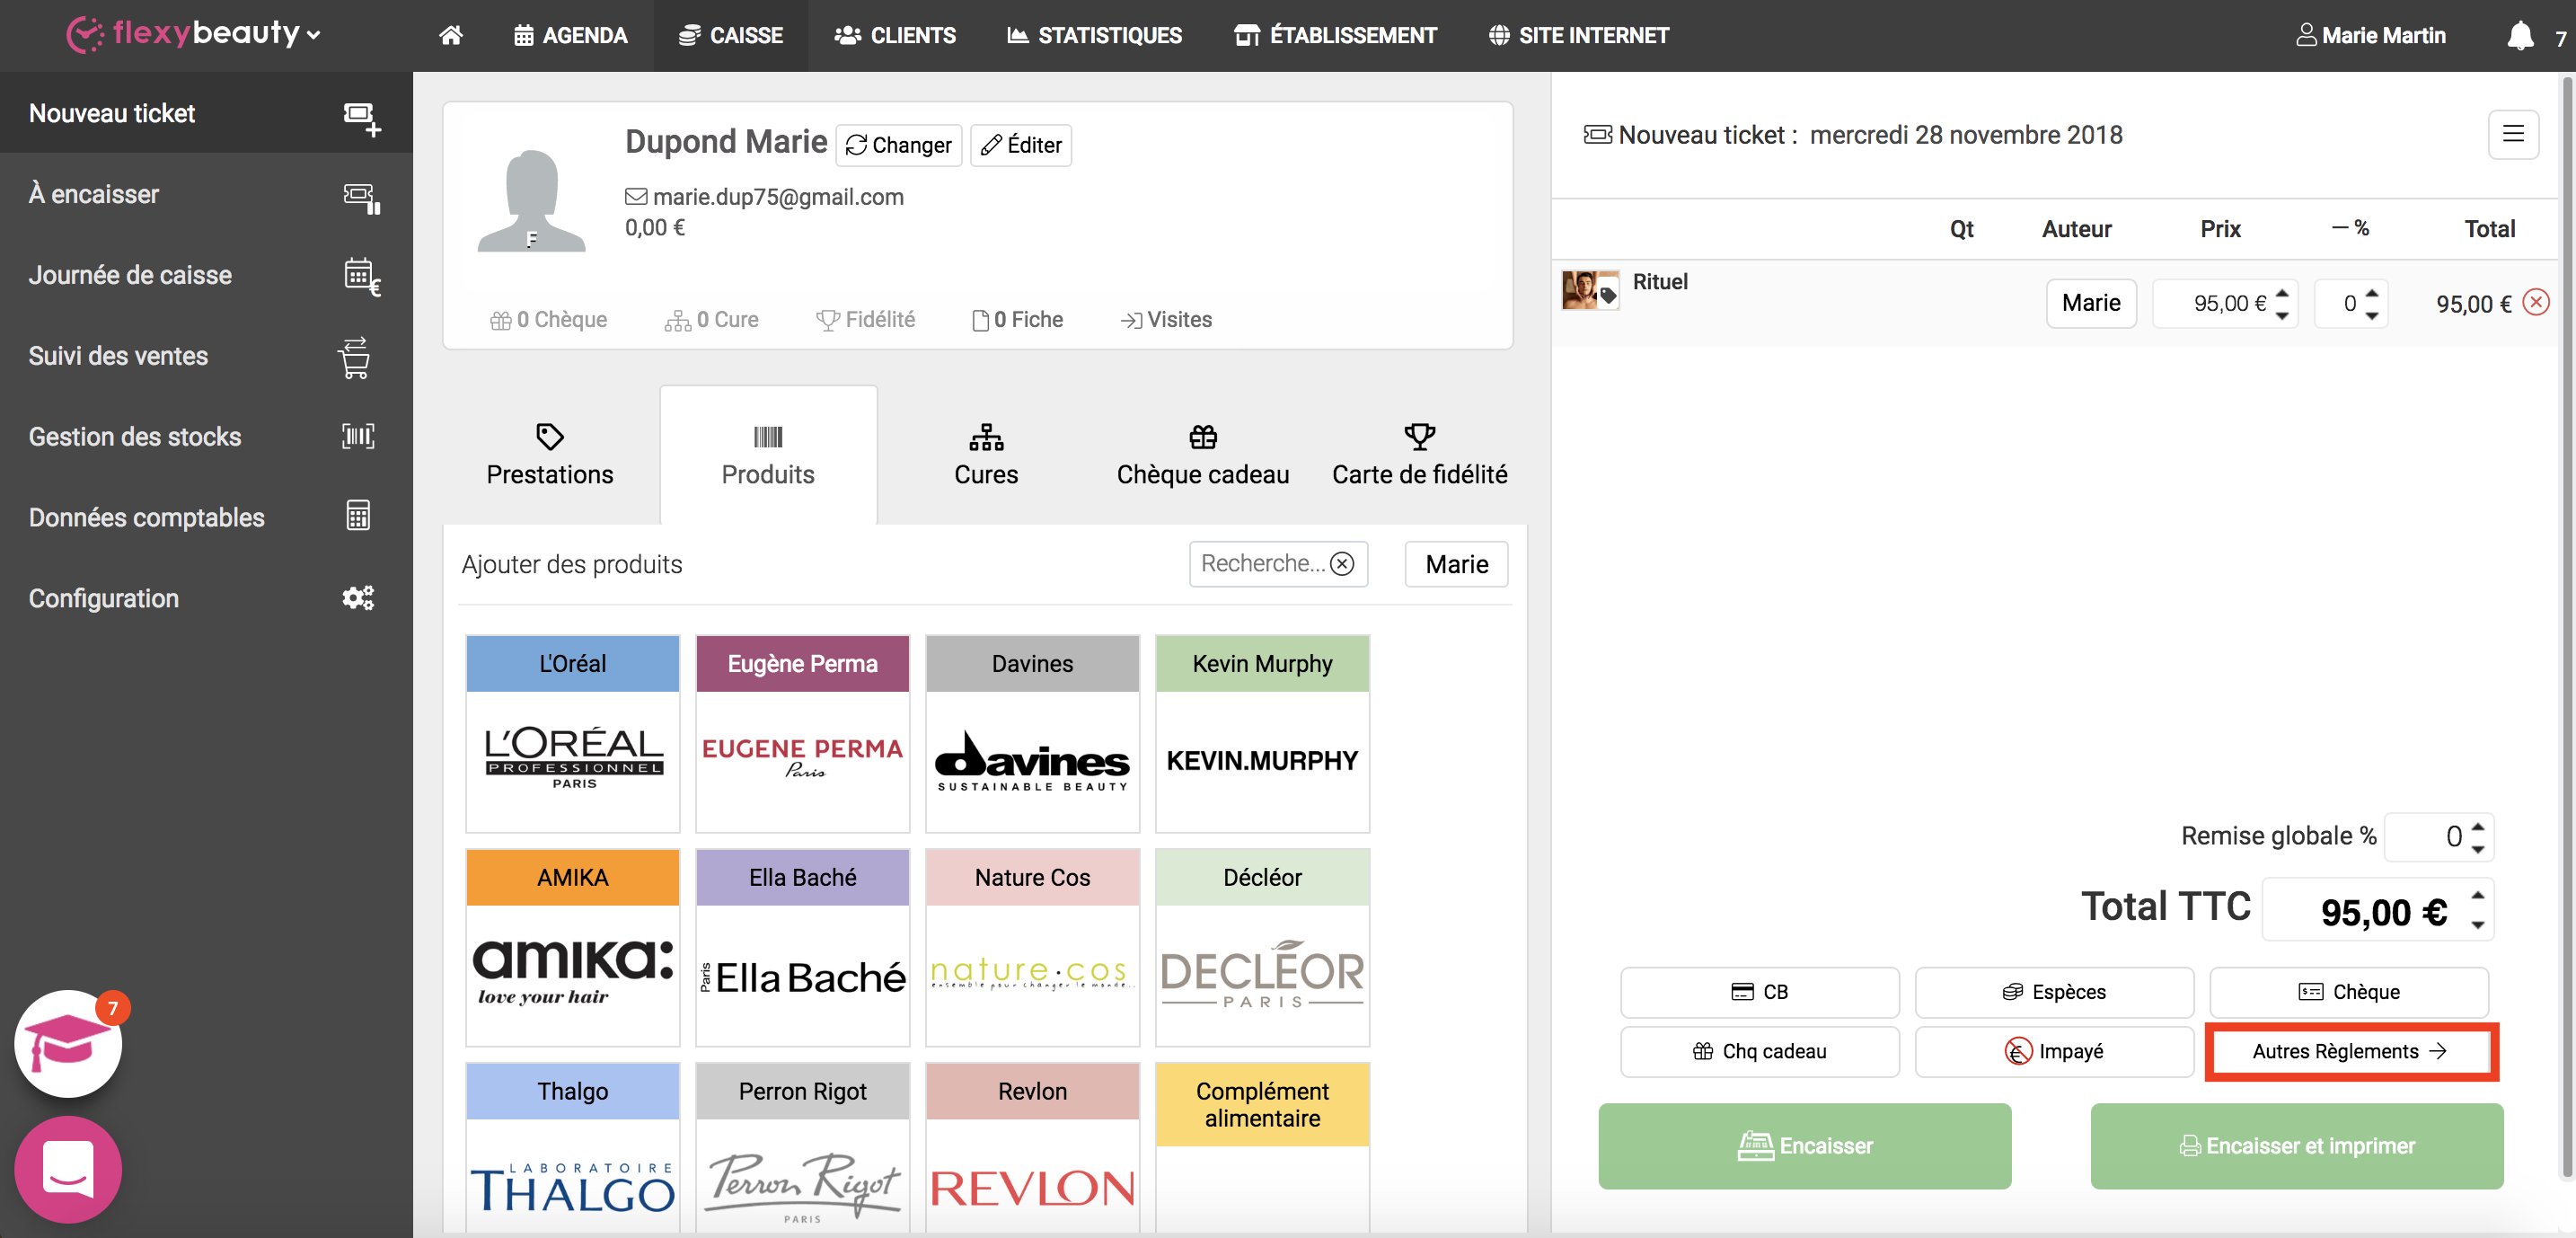The width and height of the screenshot is (2576, 1238).
Task: Decrease the Rituel price with down arrow
Action: coord(2282,315)
